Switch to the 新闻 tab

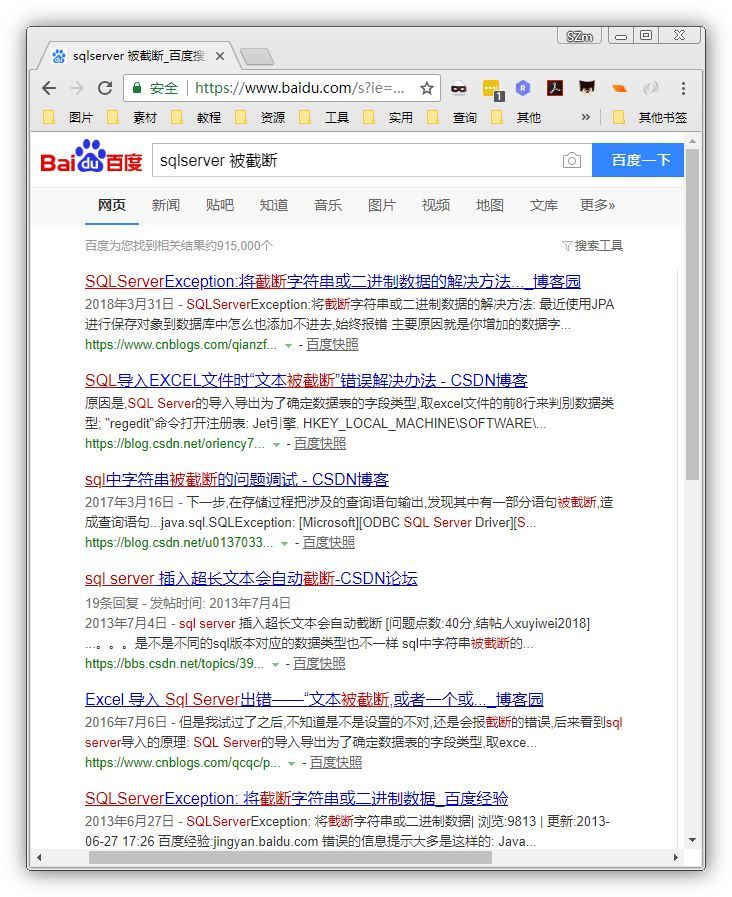[165, 205]
